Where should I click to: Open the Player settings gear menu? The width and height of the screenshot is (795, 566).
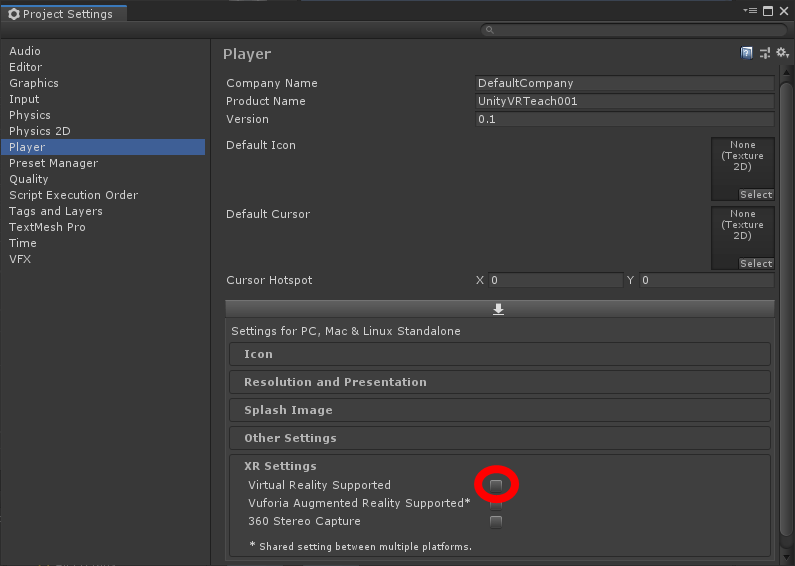click(x=782, y=53)
